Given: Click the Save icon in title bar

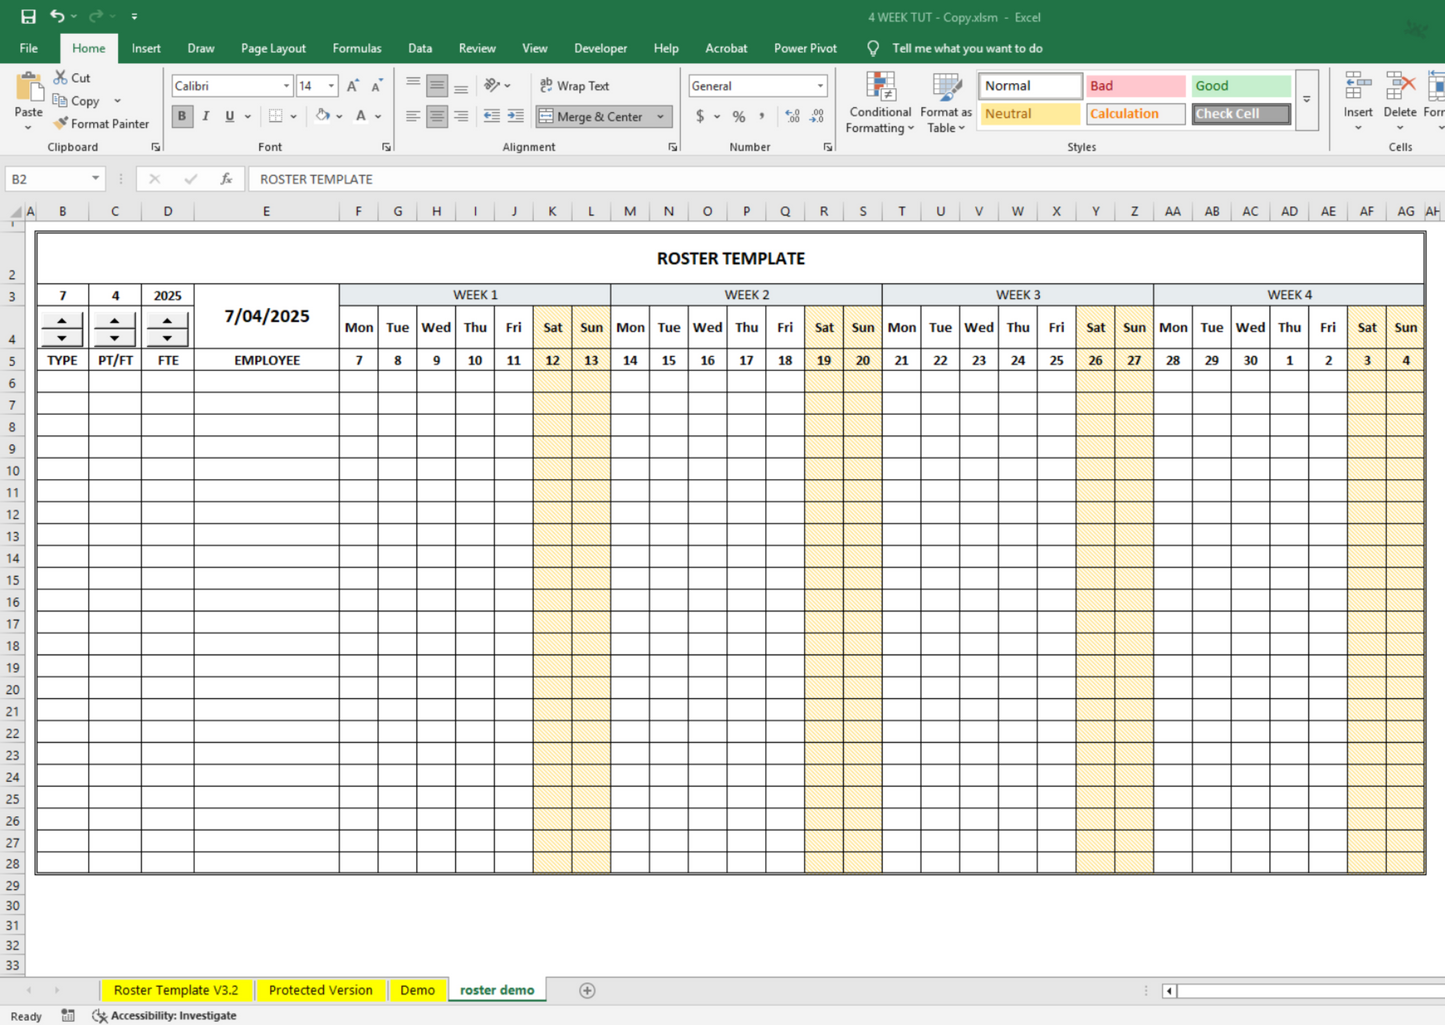Looking at the screenshot, I should [28, 17].
